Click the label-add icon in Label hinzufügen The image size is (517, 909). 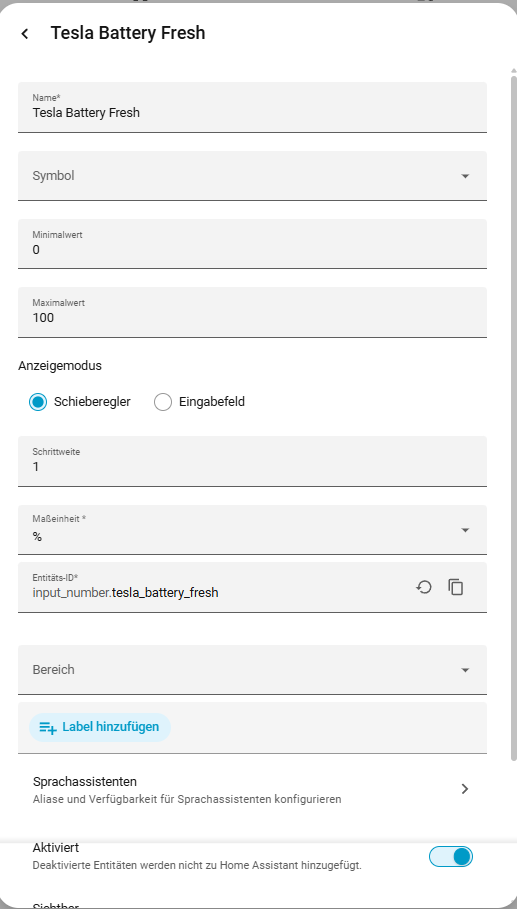click(48, 727)
